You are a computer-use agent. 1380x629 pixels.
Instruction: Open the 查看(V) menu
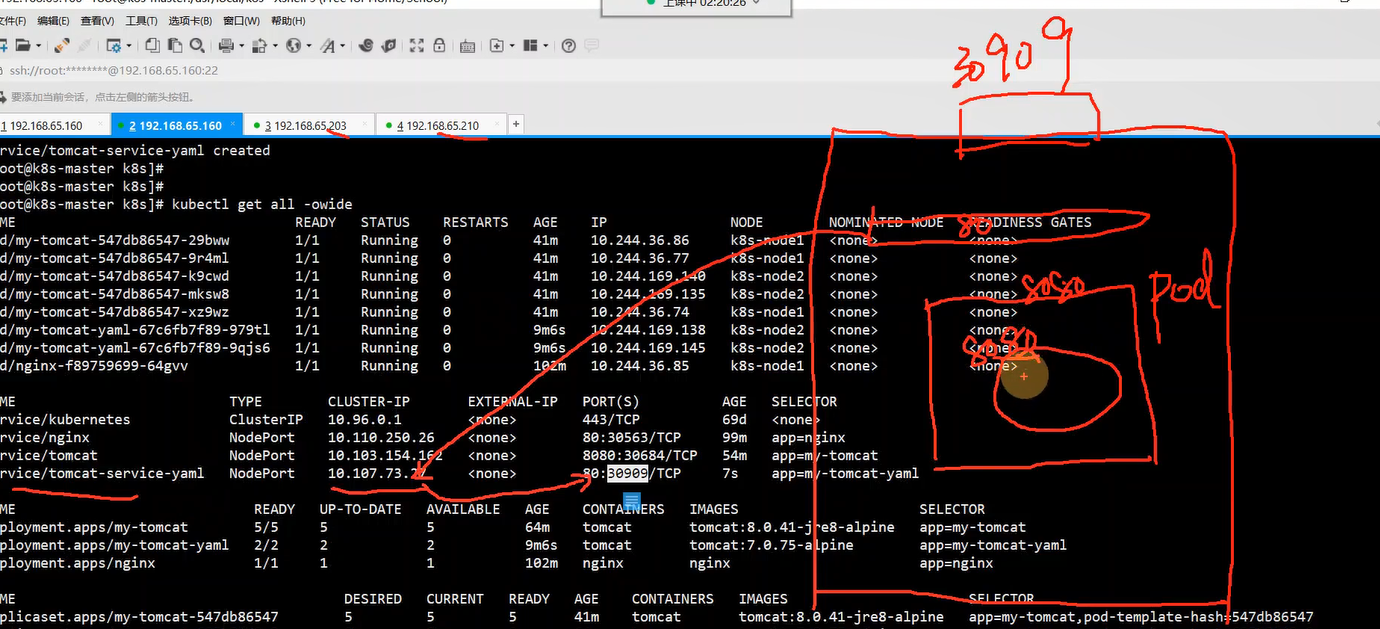pyautogui.click(x=97, y=21)
